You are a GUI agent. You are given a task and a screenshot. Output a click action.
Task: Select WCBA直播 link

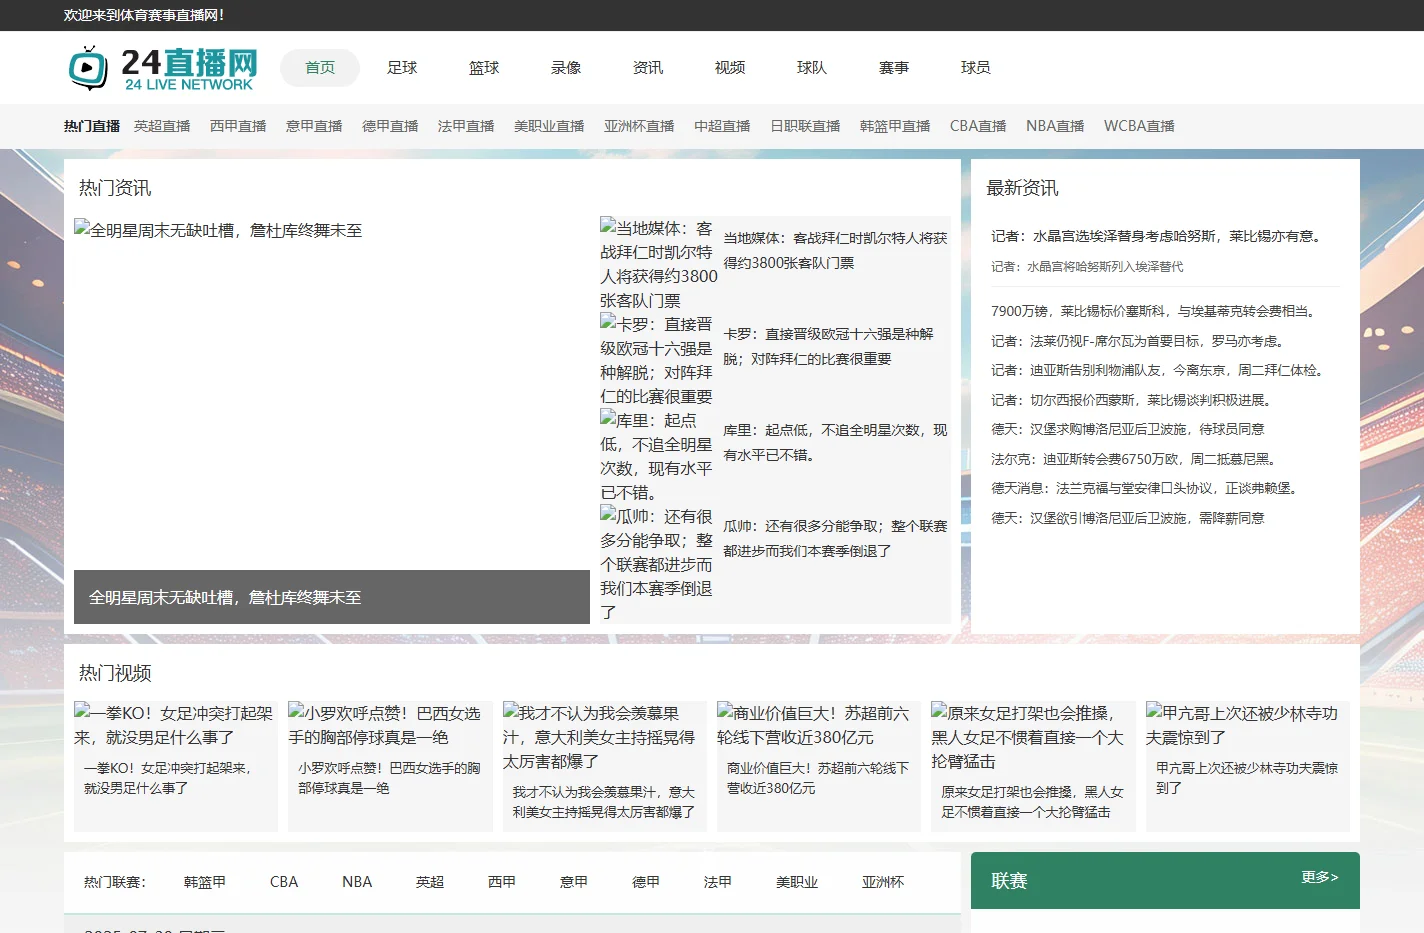tap(1139, 126)
